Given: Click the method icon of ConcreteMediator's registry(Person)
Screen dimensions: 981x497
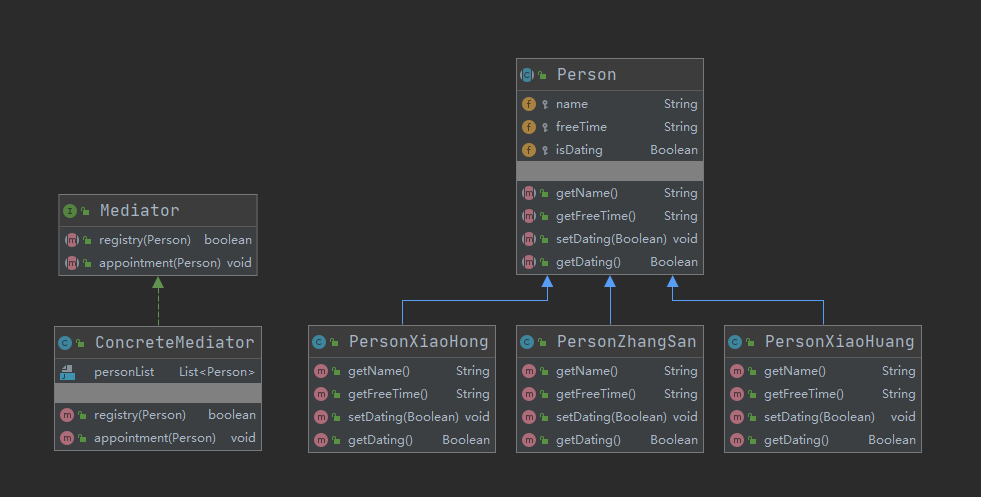Looking at the screenshot, I should tap(67, 415).
